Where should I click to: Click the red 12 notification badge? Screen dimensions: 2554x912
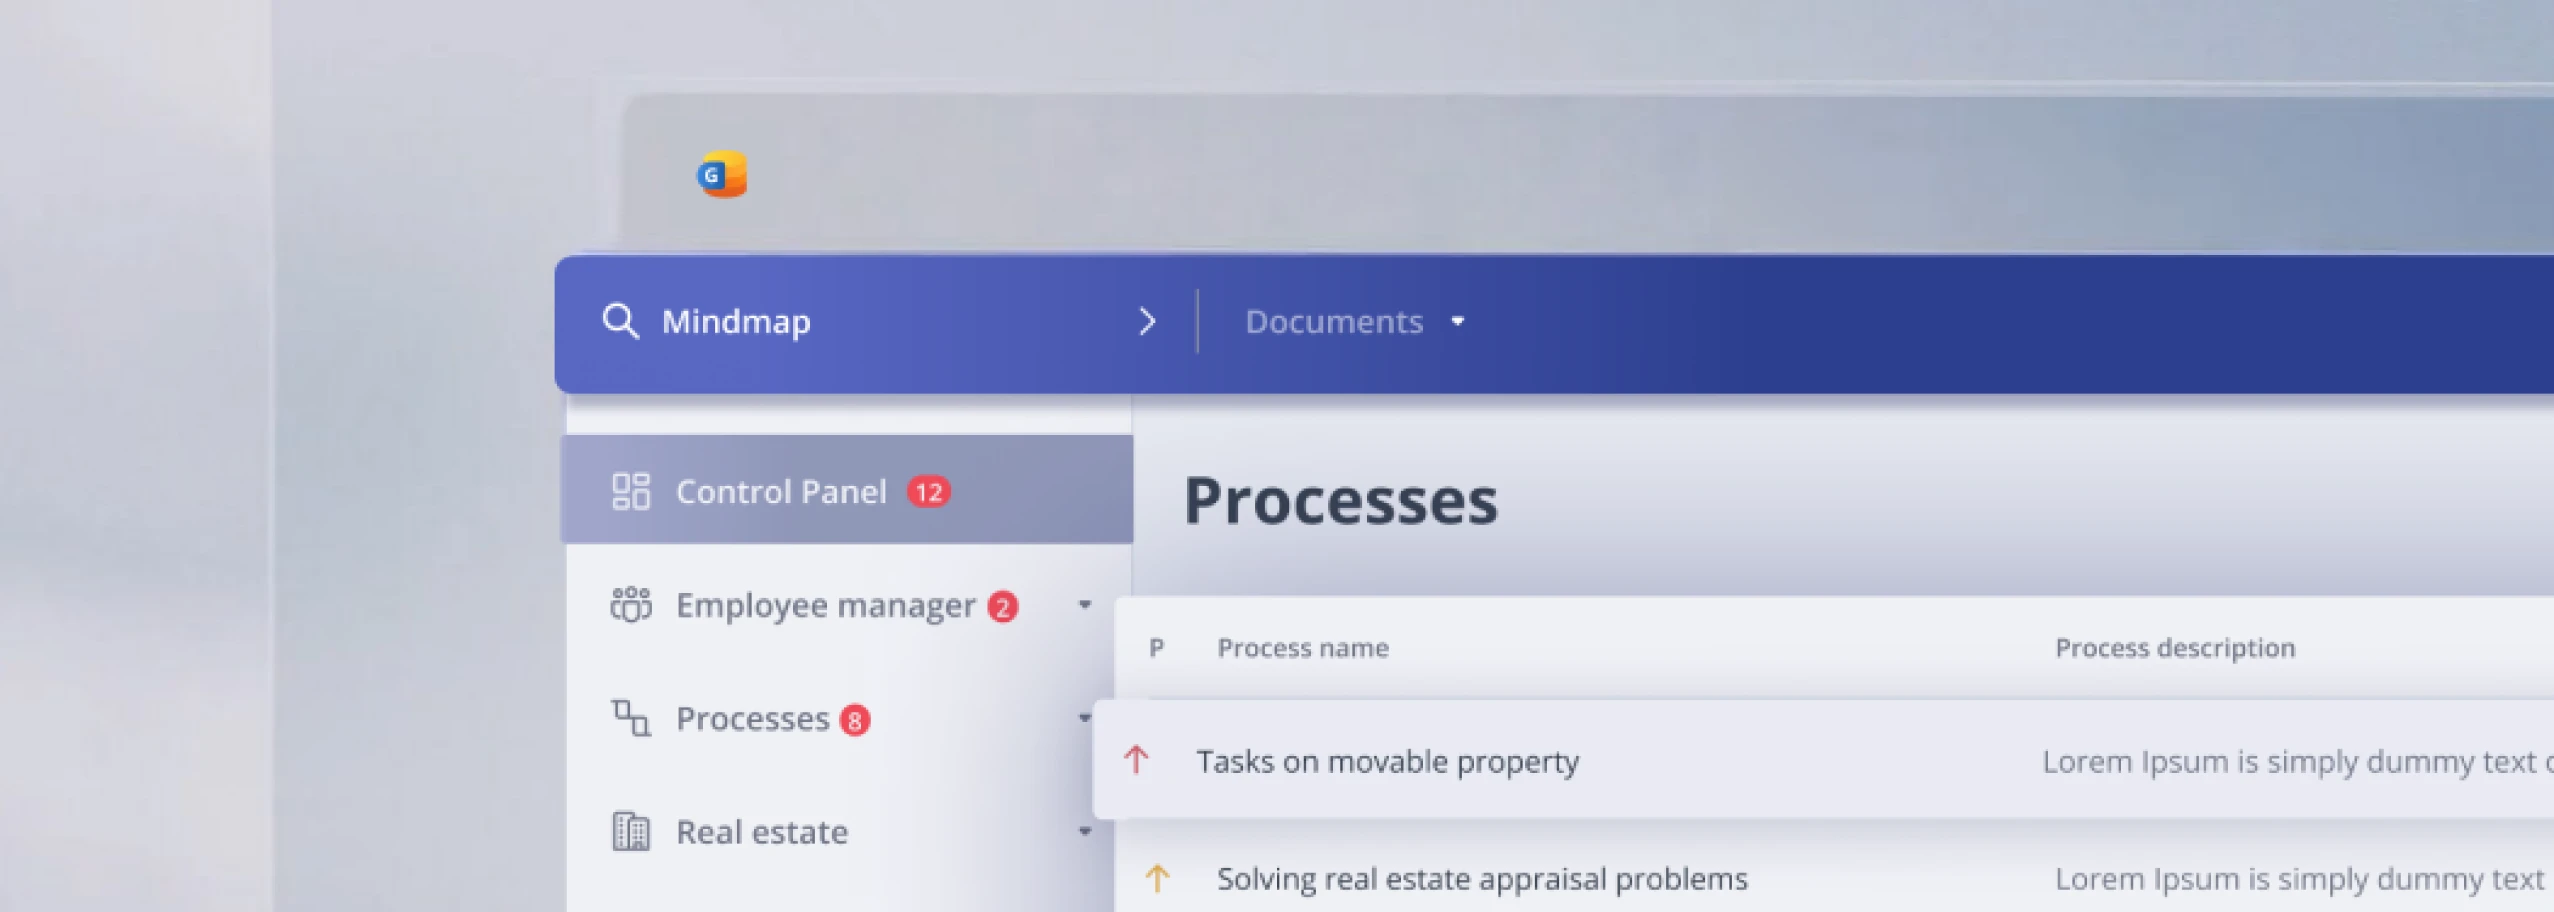[928, 492]
